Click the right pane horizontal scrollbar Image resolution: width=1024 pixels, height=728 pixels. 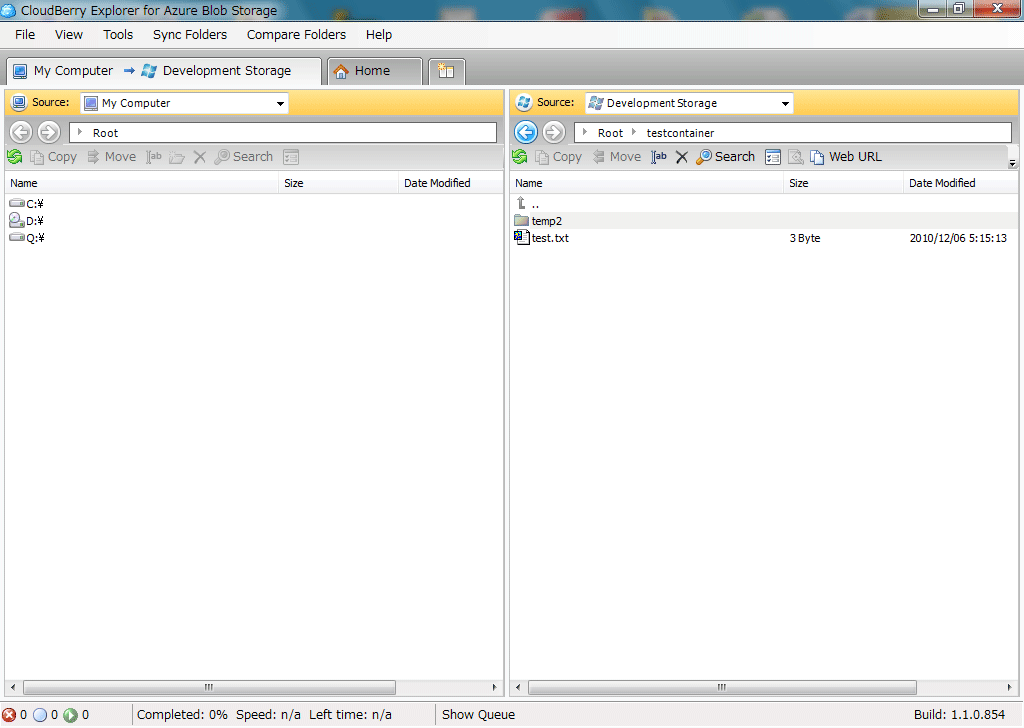pos(722,688)
